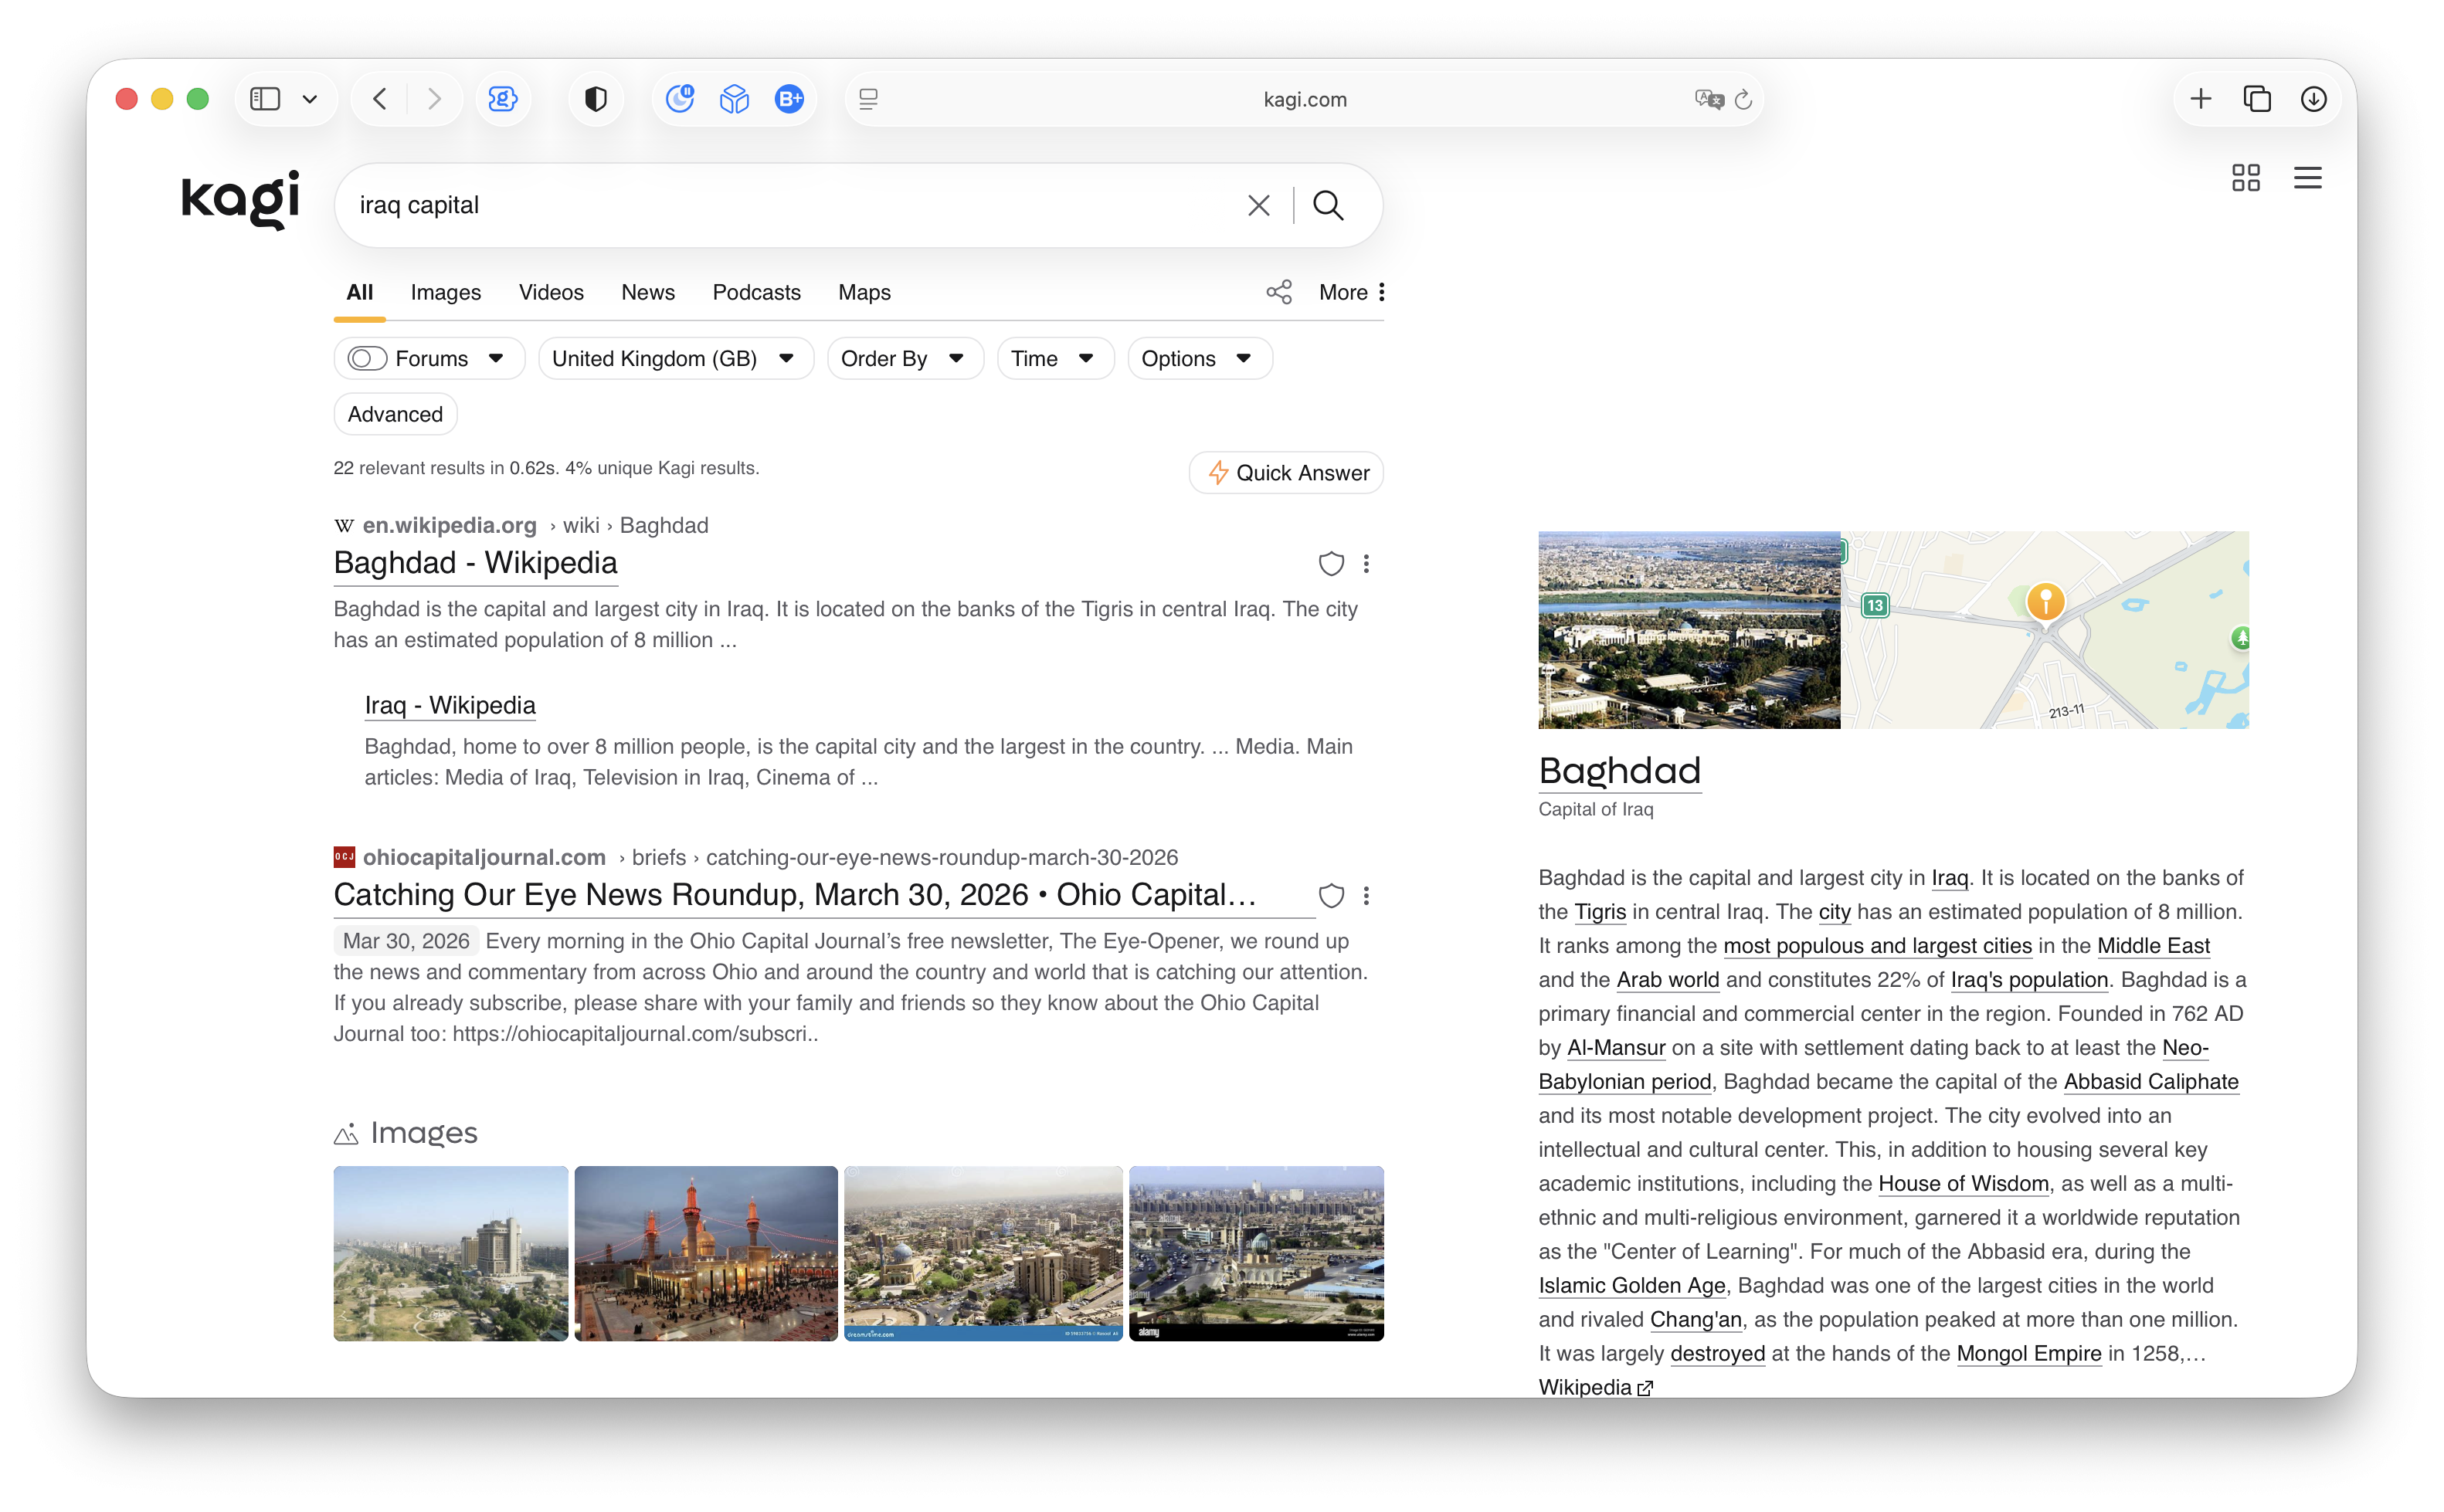This screenshot has width=2444, height=1512.
Task: Click the Advanced button
Action: pos(395,414)
